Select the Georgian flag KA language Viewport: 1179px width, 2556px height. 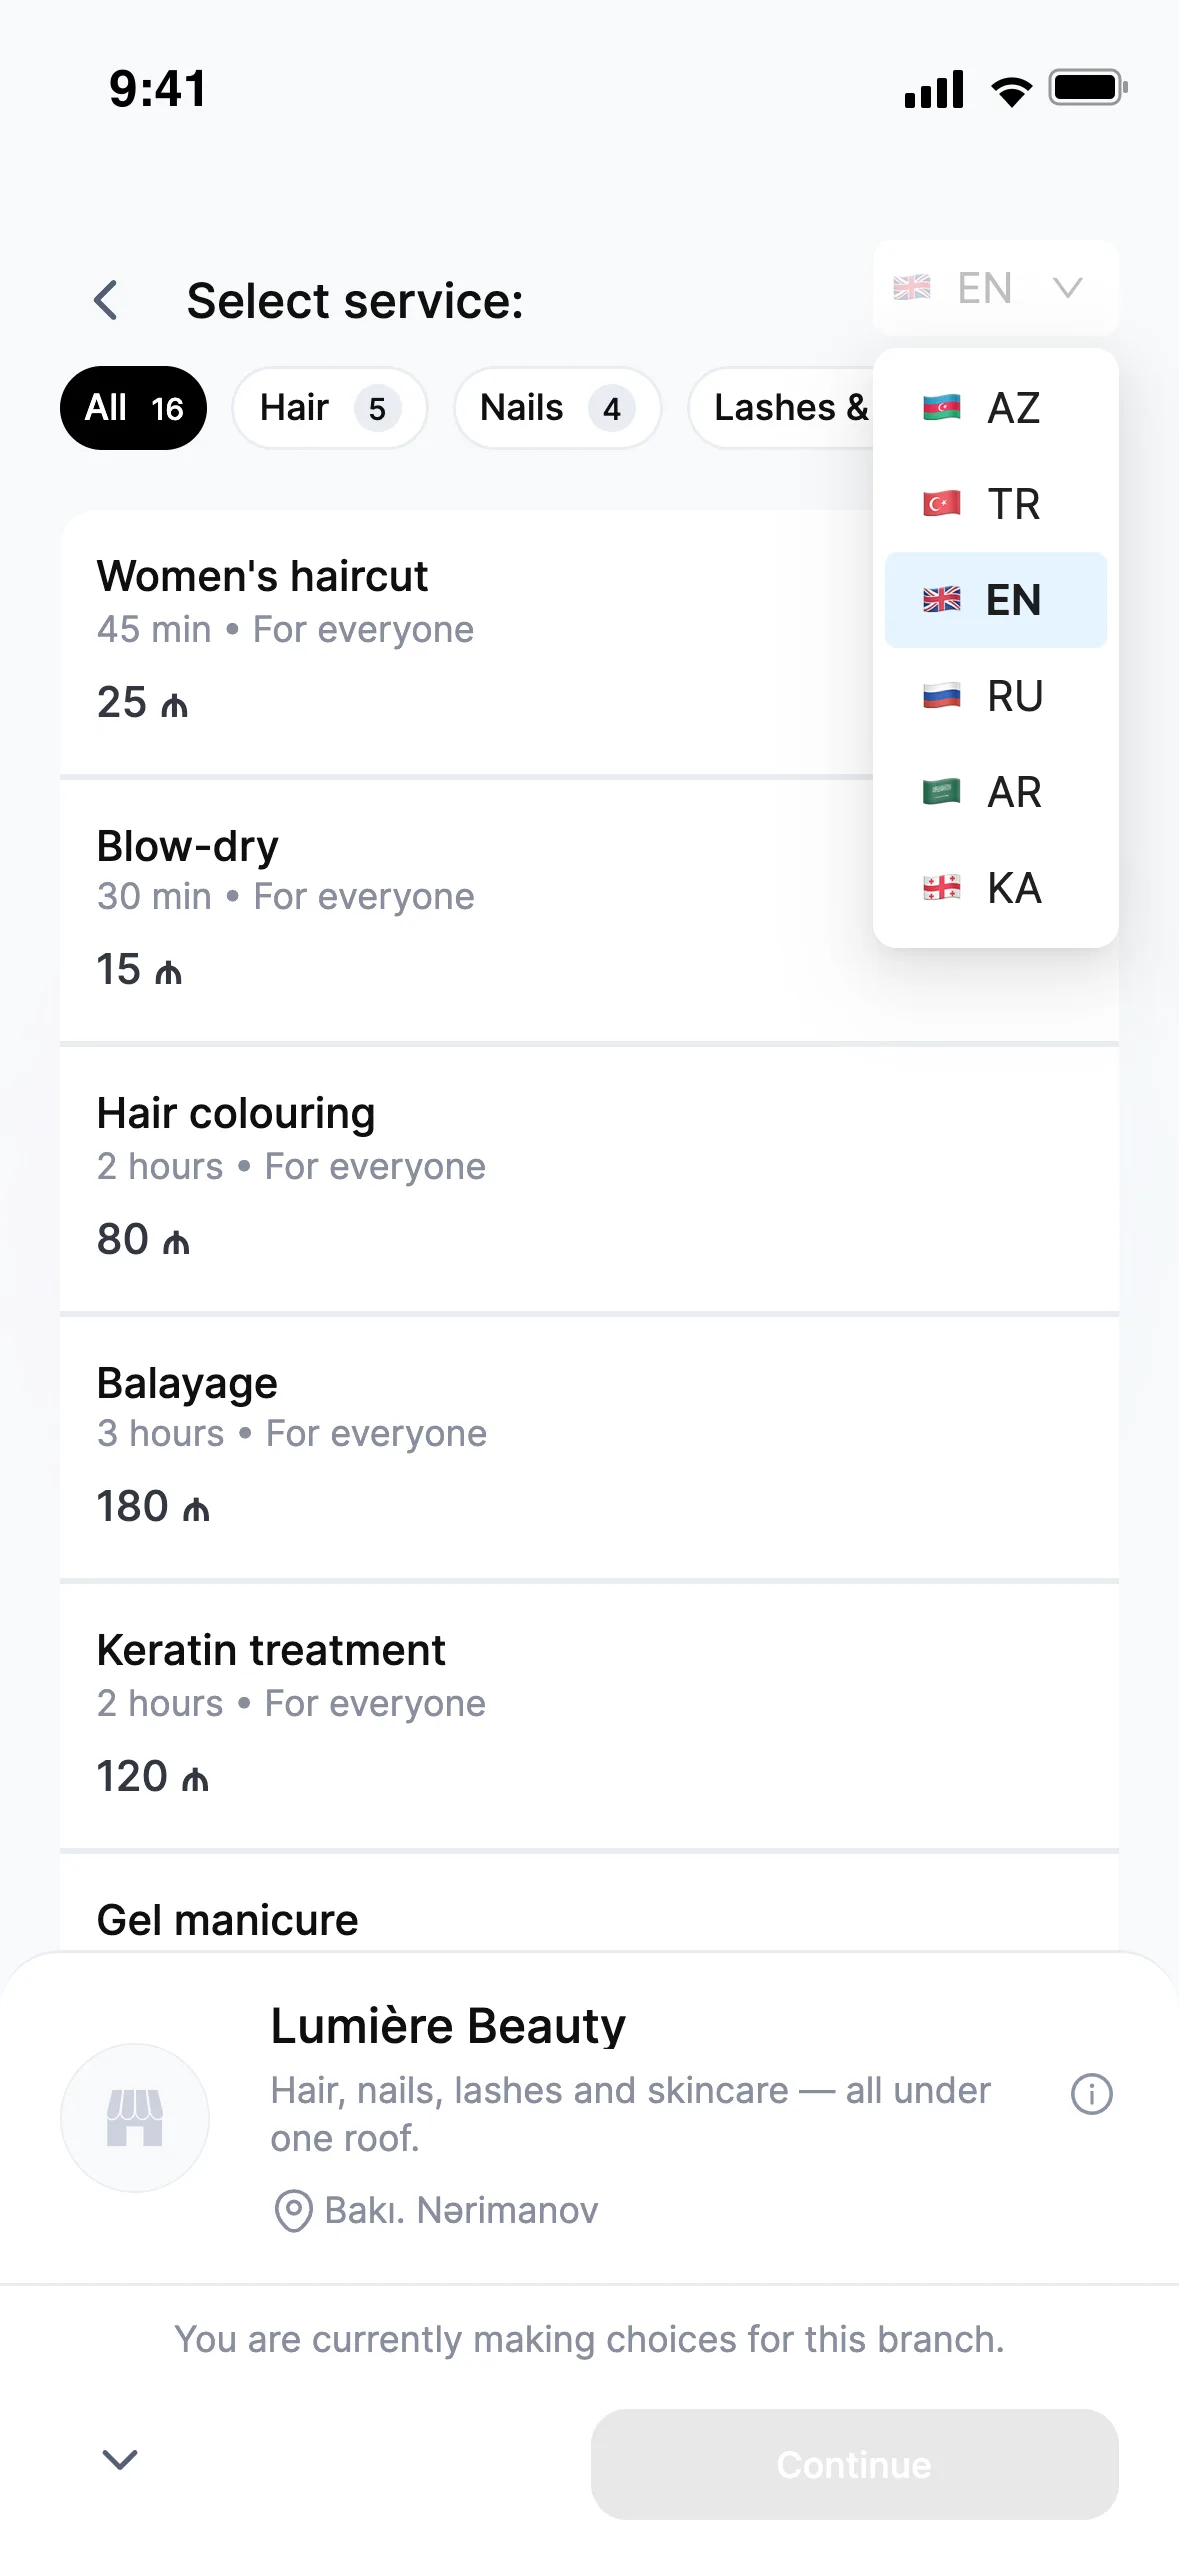995,888
